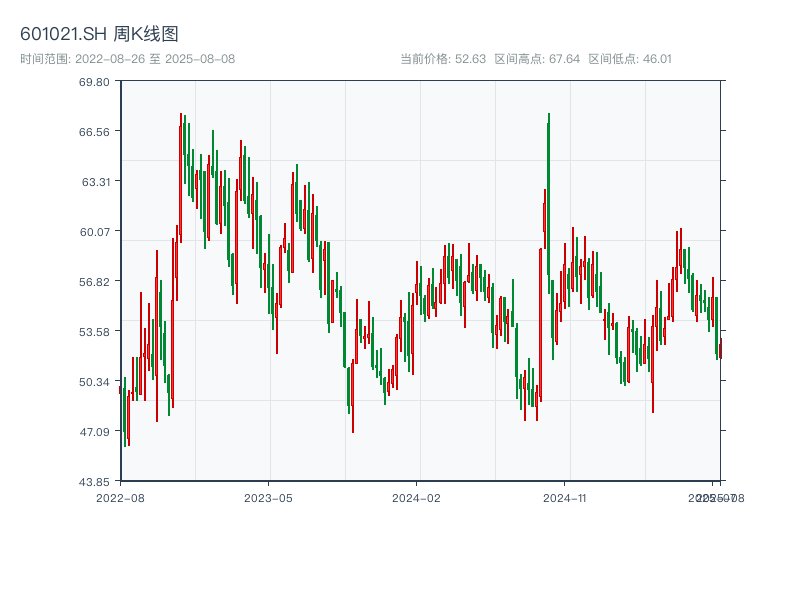Click the period high label 区间高点: 67.64
Image resolution: width=800 pixels, height=600 pixels.
[x=537, y=59]
